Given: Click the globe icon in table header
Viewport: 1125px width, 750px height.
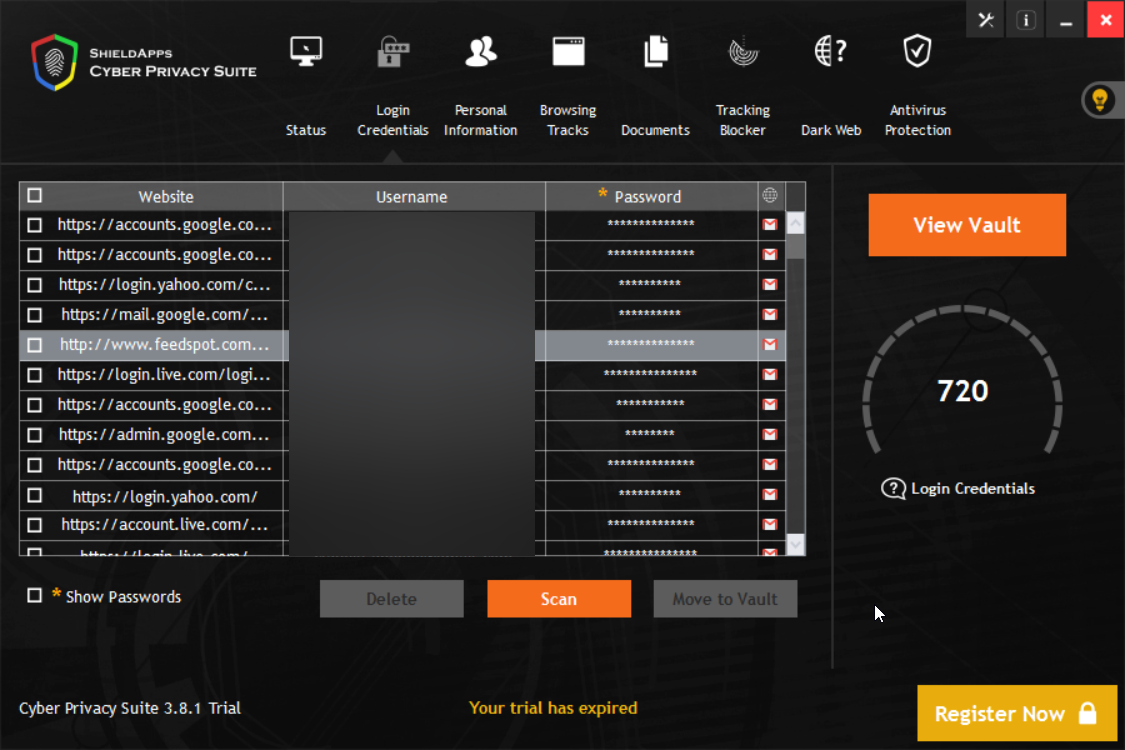Looking at the screenshot, I should point(770,195).
